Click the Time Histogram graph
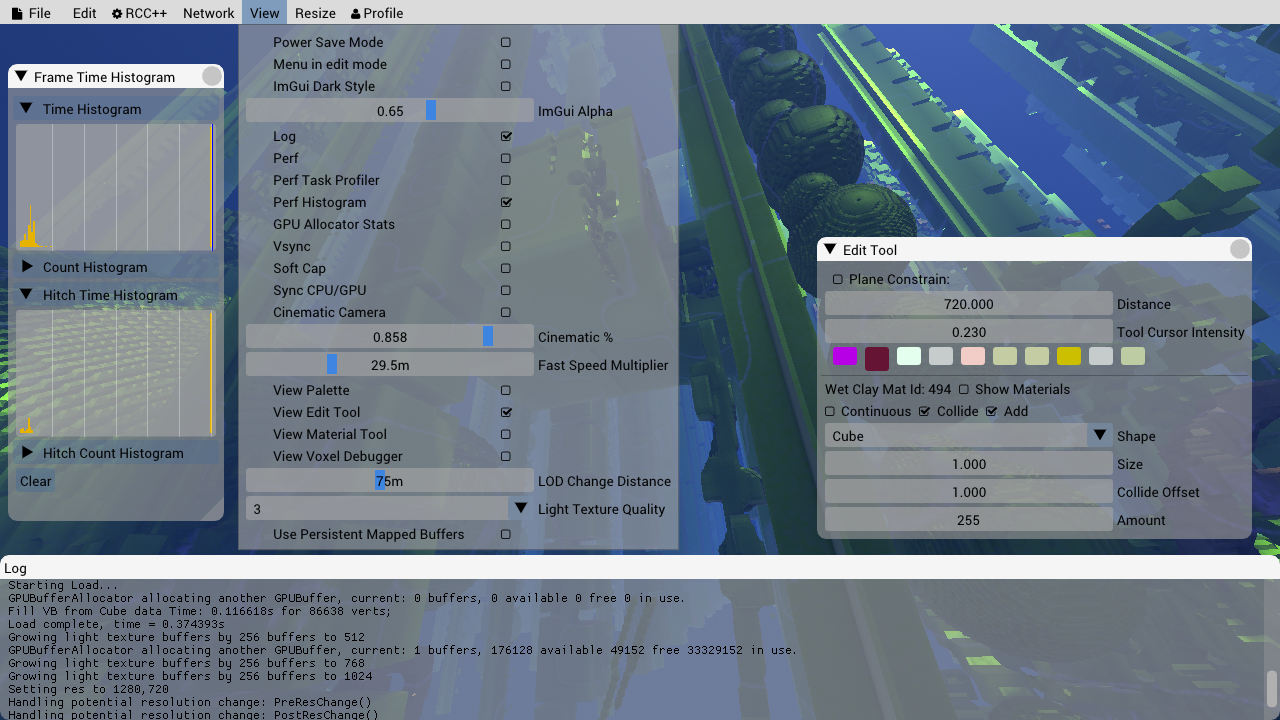The width and height of the screenshot is (1280, 720). tap(115, 187)
